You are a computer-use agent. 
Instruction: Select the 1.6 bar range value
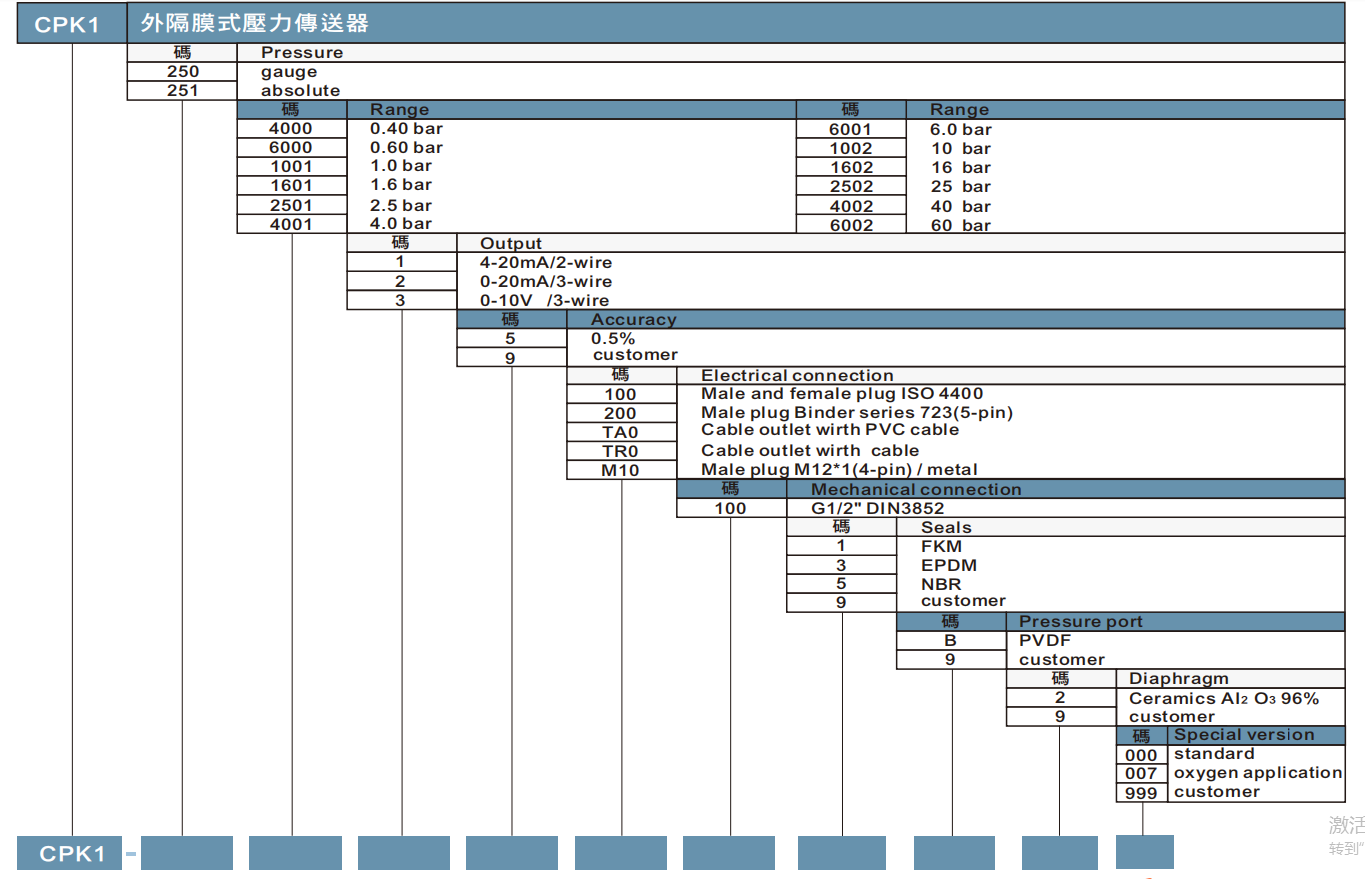pos(401,185)
